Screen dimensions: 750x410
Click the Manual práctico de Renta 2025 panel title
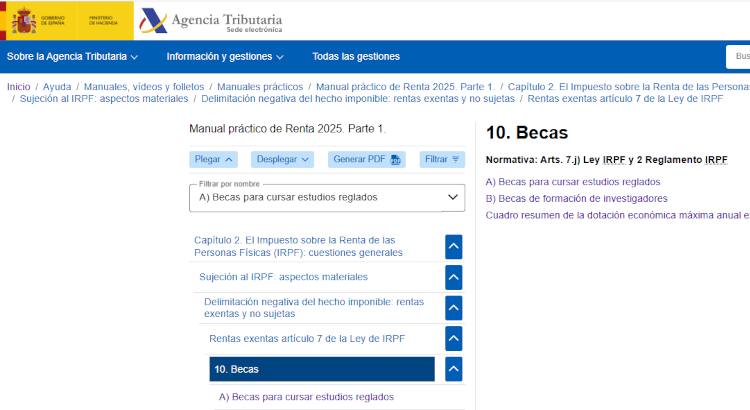pos(287,129)
